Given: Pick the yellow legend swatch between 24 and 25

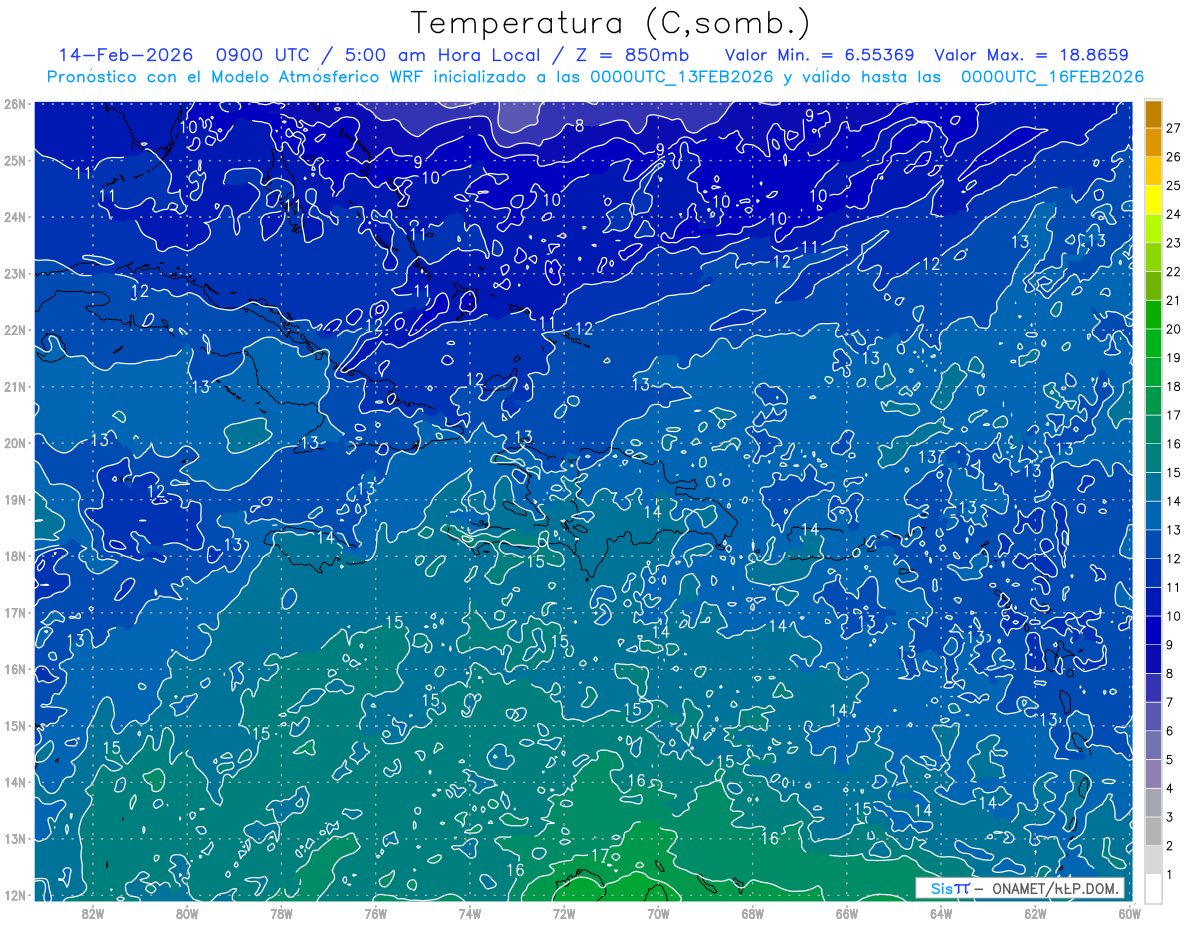Looking at the screenshot, I should pyautogui.click(x=1154, y=200).
